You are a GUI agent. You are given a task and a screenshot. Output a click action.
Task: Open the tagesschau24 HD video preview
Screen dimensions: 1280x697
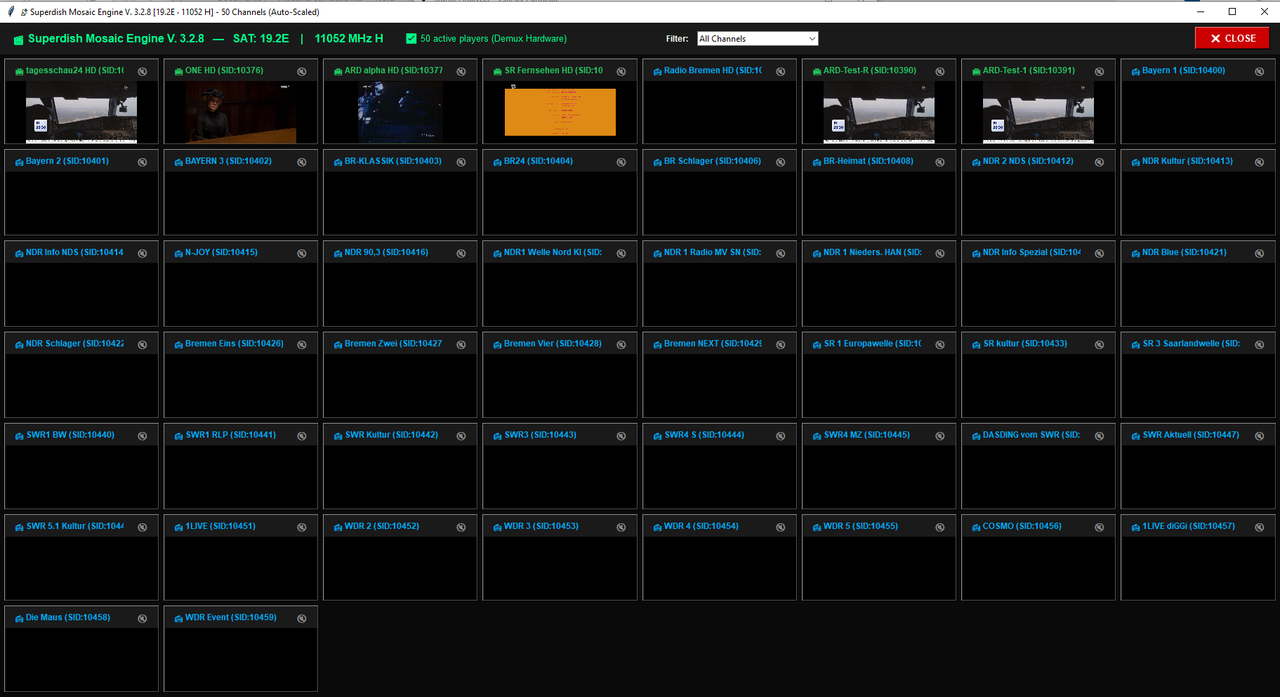point(81,112)
